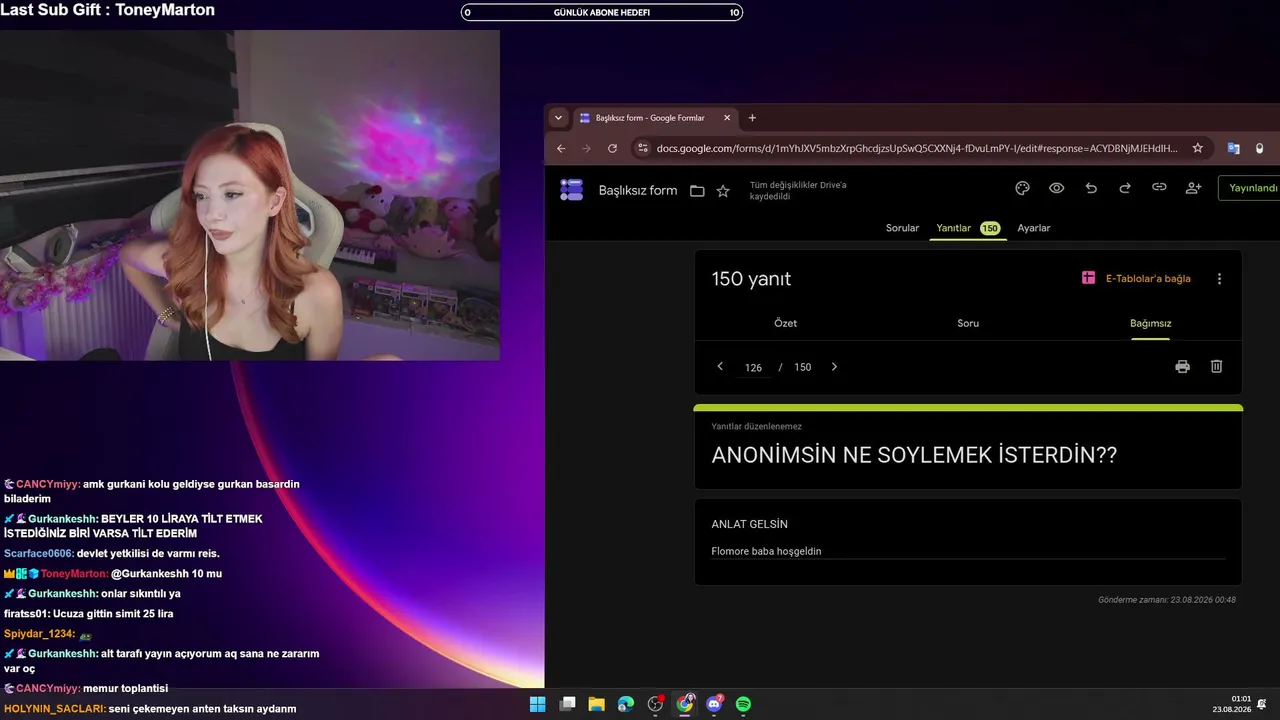The height and width of the screenshot is (720, 1280).
Task: Click the chat username HOLYNIN_SACLARI
Action: pos(54,709)
